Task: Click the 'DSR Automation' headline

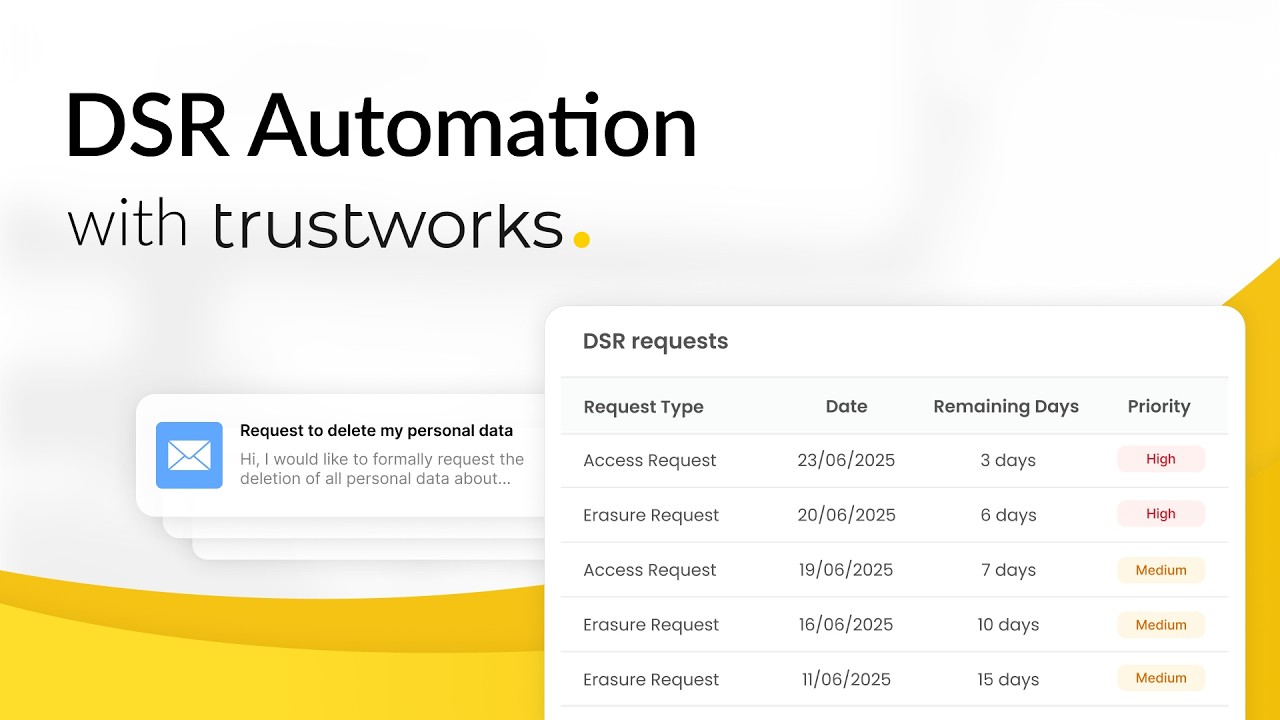Action: [x=381, y=127]
